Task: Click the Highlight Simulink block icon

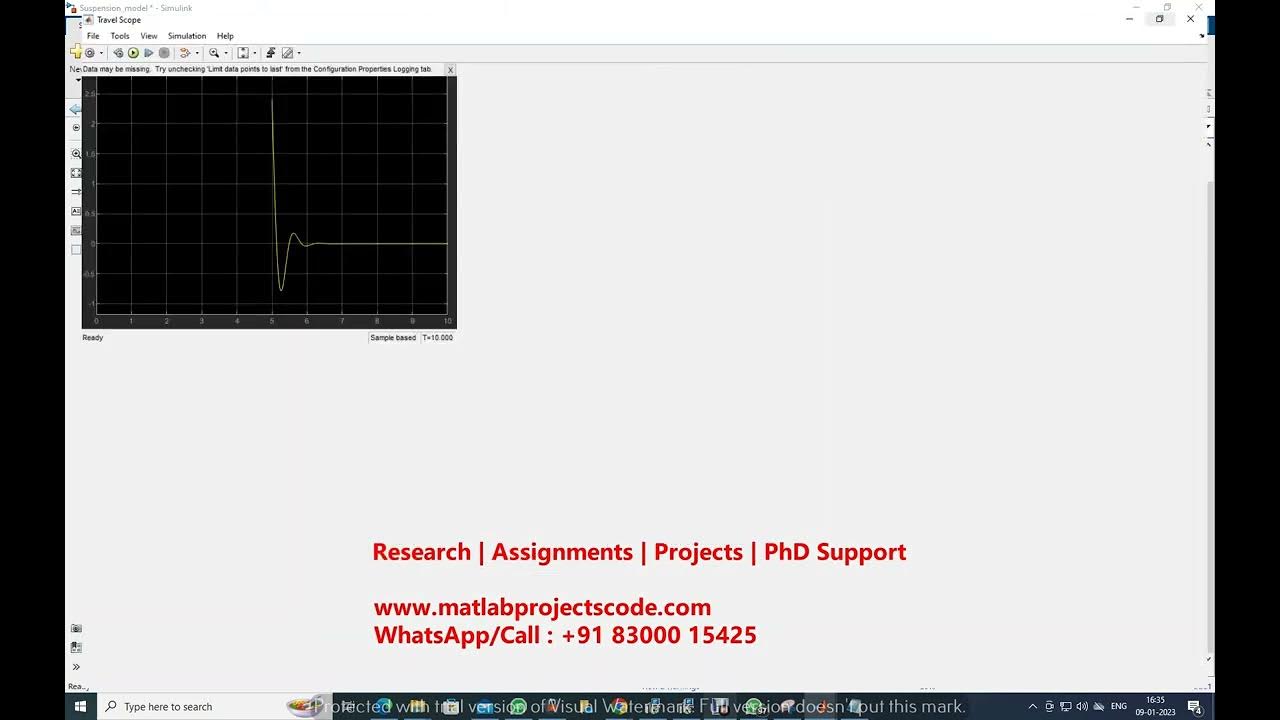Action: coord(185,53)
